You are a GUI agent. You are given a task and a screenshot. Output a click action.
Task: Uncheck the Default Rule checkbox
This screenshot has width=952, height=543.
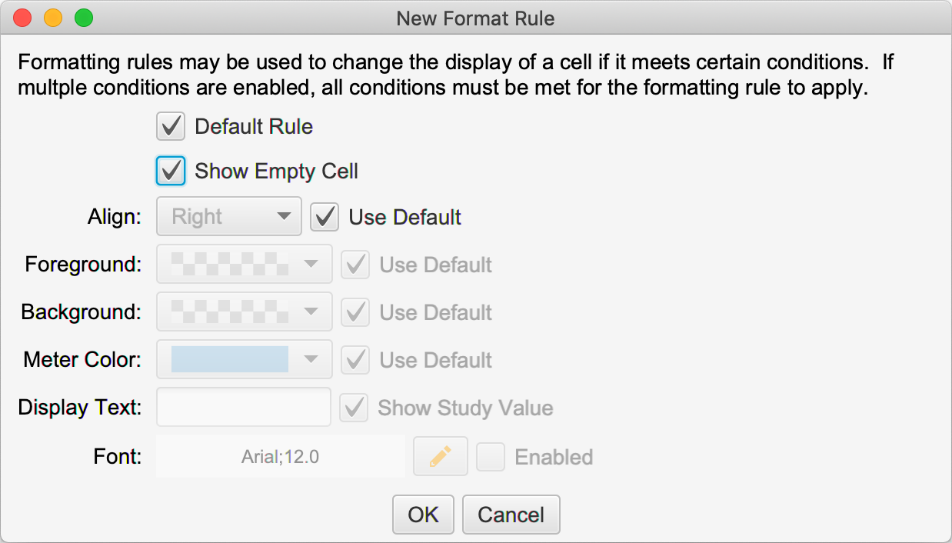(171, 127)
